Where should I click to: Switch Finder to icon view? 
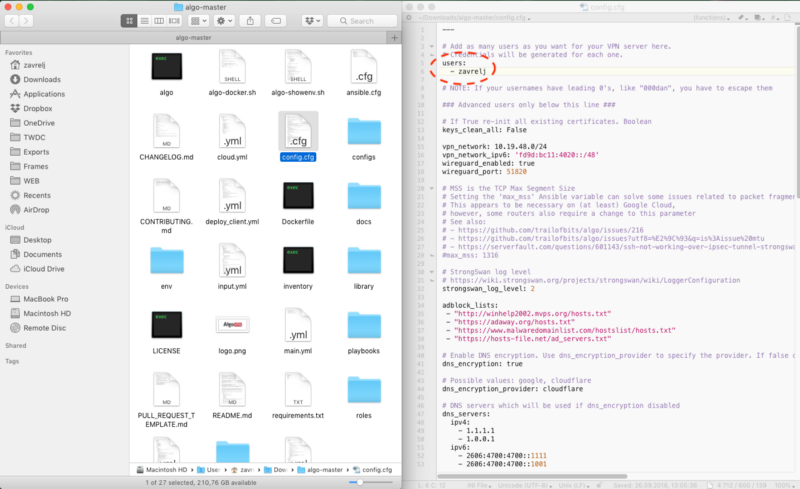coord(129,21)
